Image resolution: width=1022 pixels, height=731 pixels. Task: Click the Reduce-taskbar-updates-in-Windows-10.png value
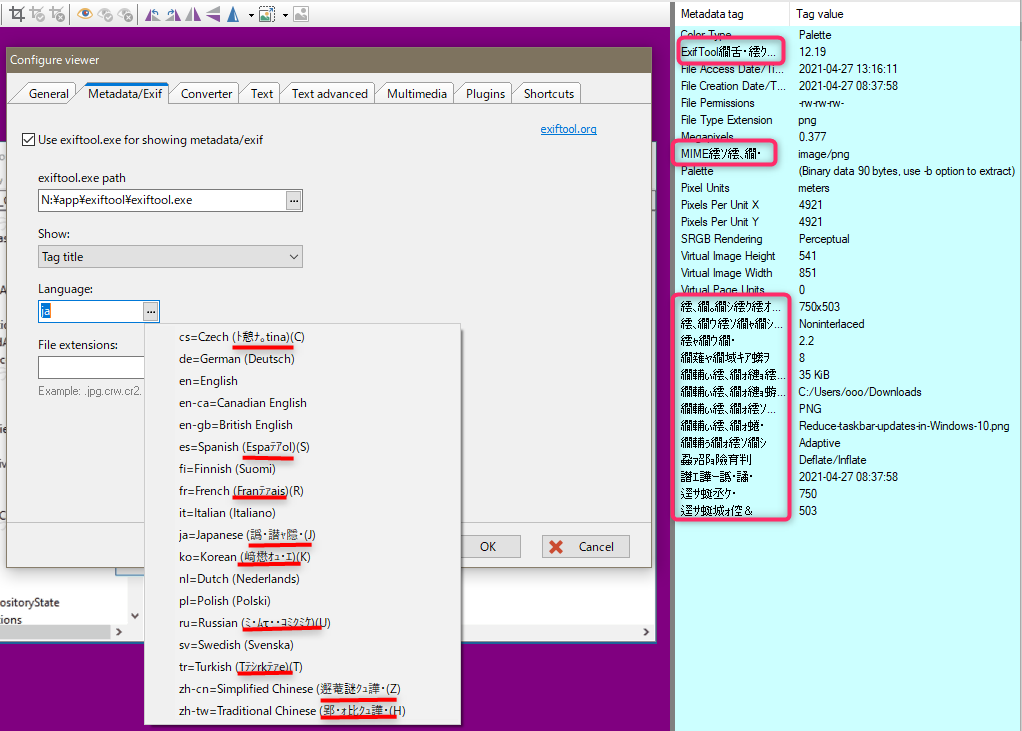click(x=904, y=426)
